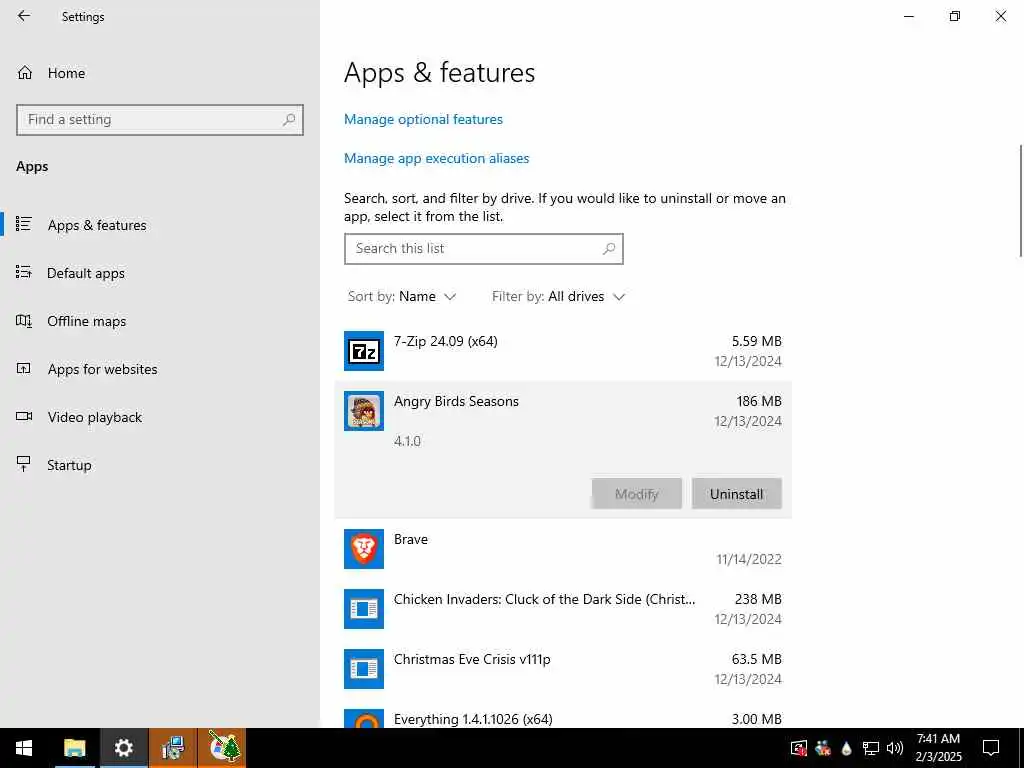Image resolution: width=1024 pixels, height=768 pixels.
Task: Click the Home house icon
Action: coord(25,73)
